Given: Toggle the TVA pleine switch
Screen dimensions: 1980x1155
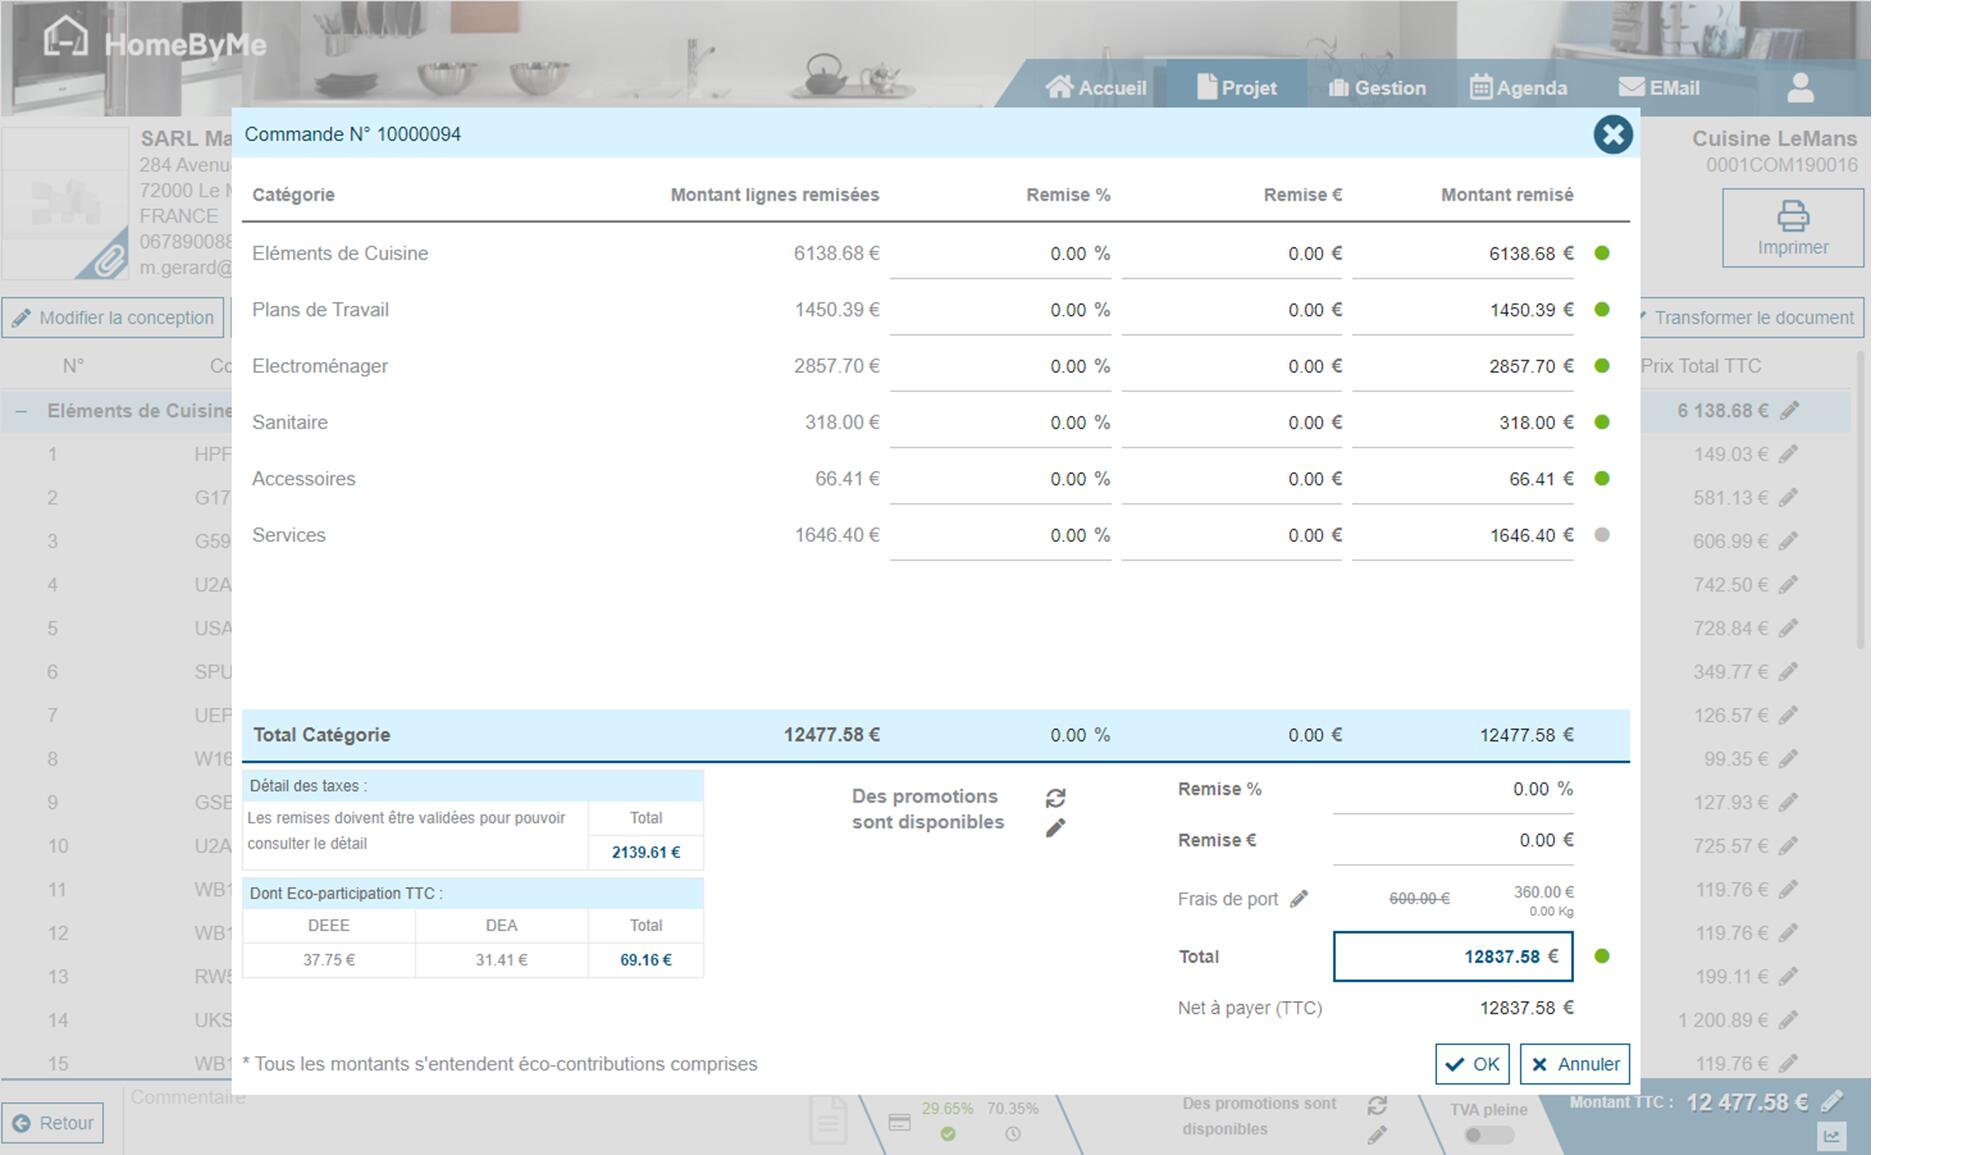Looking at the screenshot, I should pyautogui.click(x=1487, y=1135).
